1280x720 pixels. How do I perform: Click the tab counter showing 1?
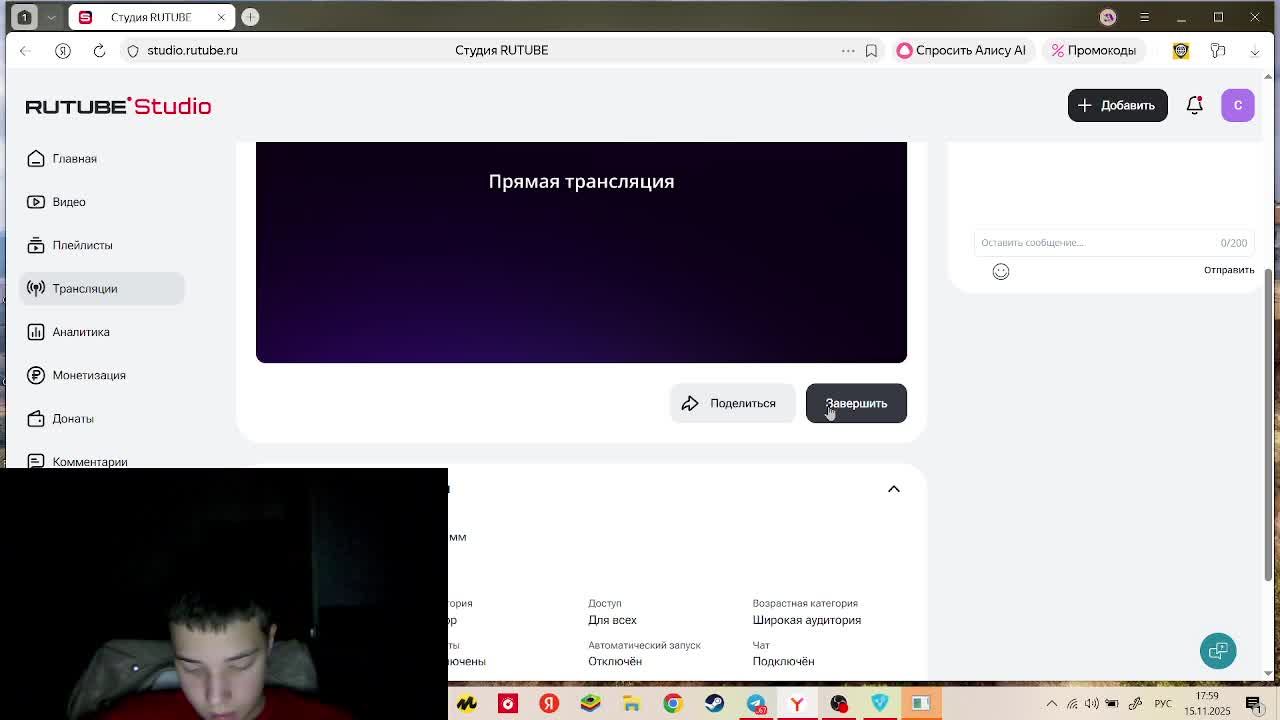point(24,17)
